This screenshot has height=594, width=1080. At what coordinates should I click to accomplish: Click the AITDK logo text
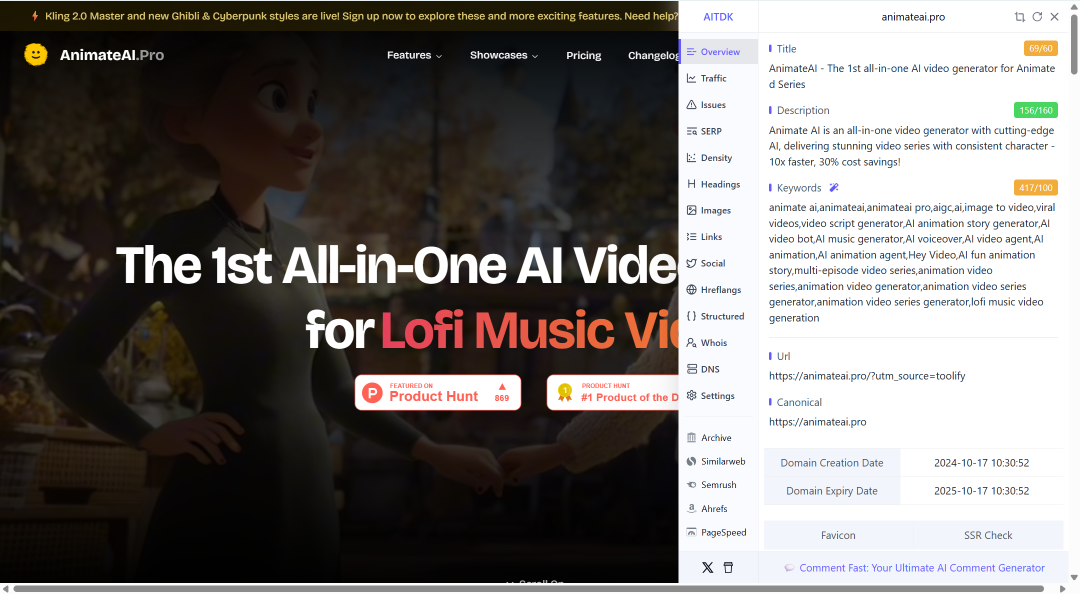tap(718, 17)
